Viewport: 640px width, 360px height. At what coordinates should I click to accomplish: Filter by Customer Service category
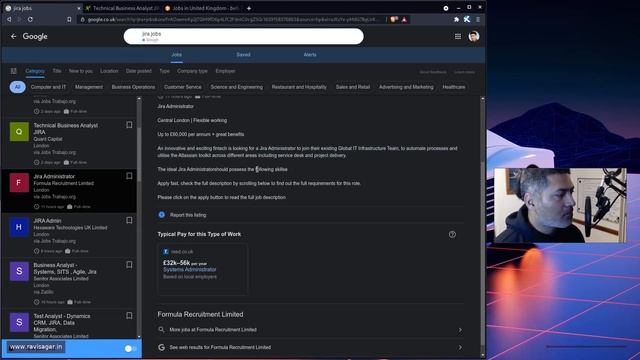(x=182, y=87)
